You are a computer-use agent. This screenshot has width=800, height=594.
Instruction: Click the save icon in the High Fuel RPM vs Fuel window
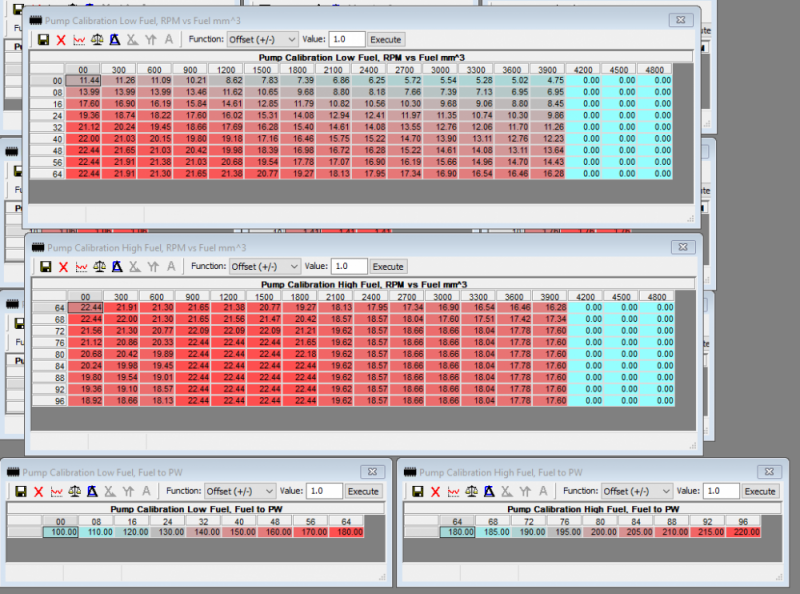44,267
